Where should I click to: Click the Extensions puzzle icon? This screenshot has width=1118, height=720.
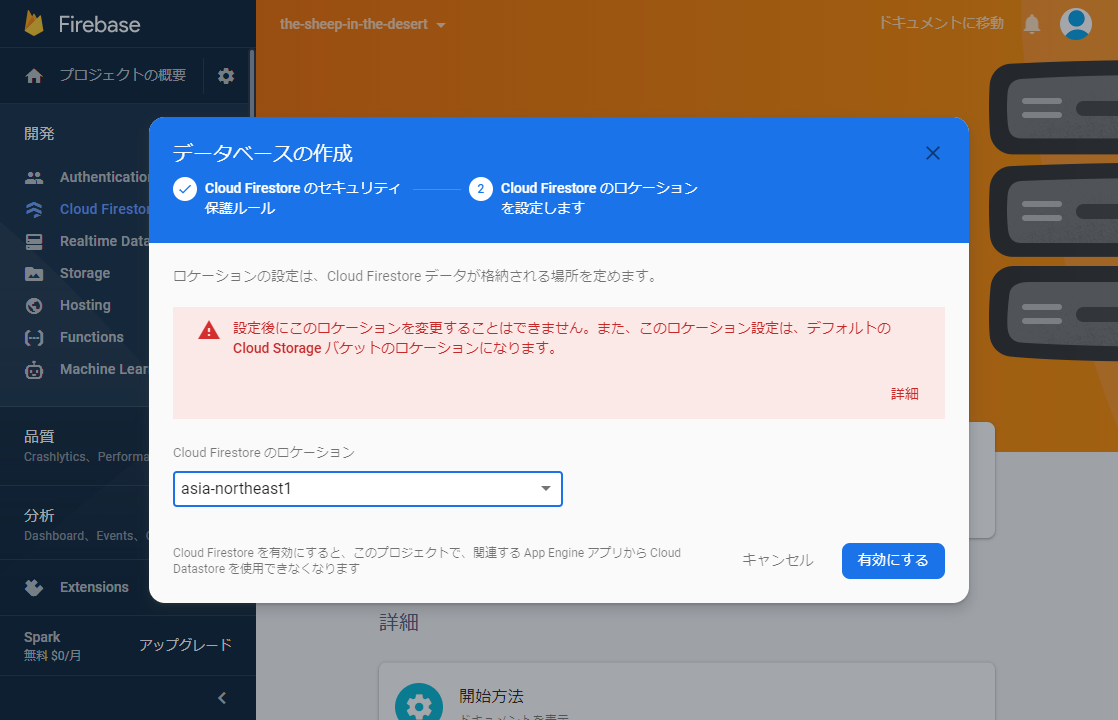(32, 587)
